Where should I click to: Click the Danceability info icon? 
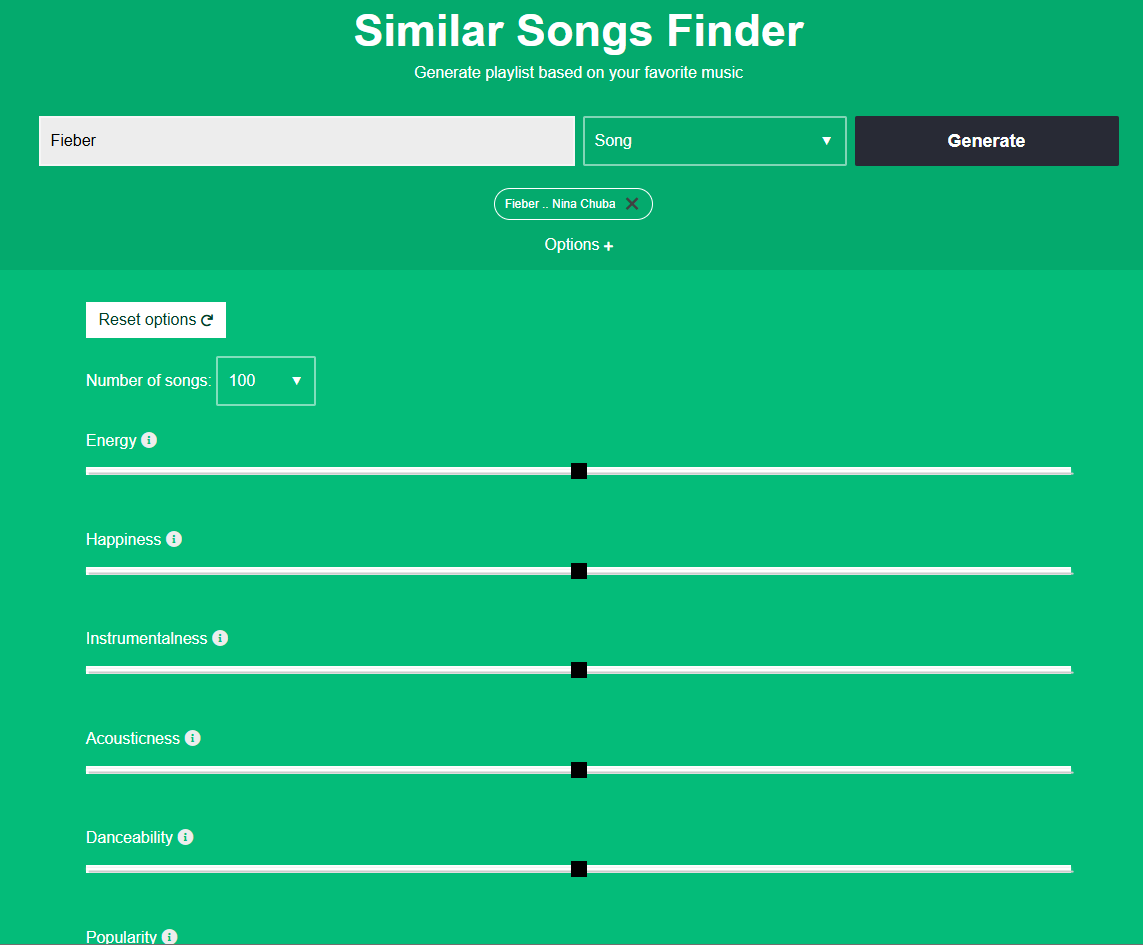(x=186, y=837)
